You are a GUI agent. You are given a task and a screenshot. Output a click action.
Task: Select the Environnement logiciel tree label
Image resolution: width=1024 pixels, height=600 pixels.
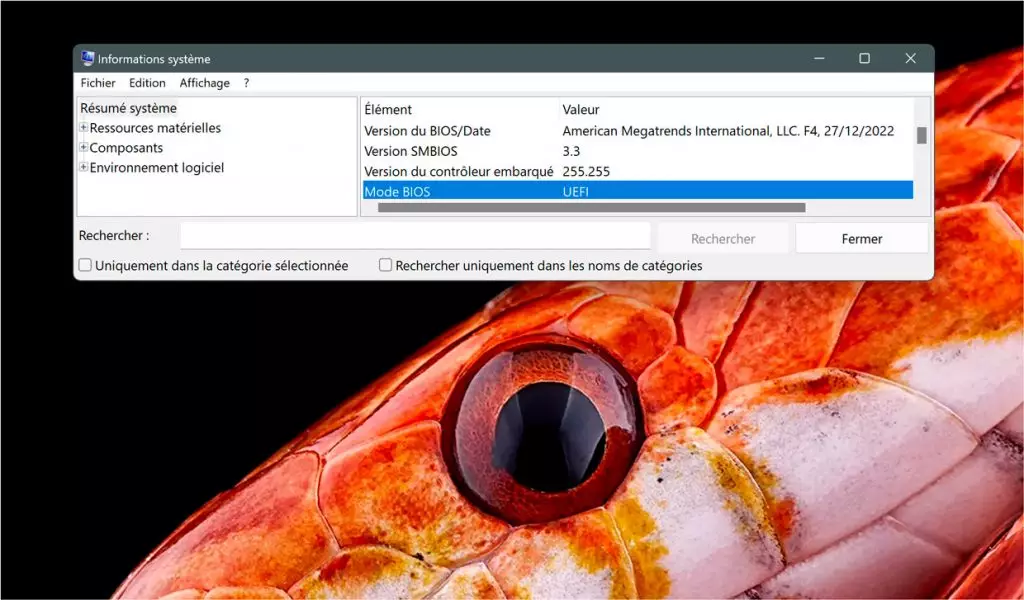coord(157,168)
